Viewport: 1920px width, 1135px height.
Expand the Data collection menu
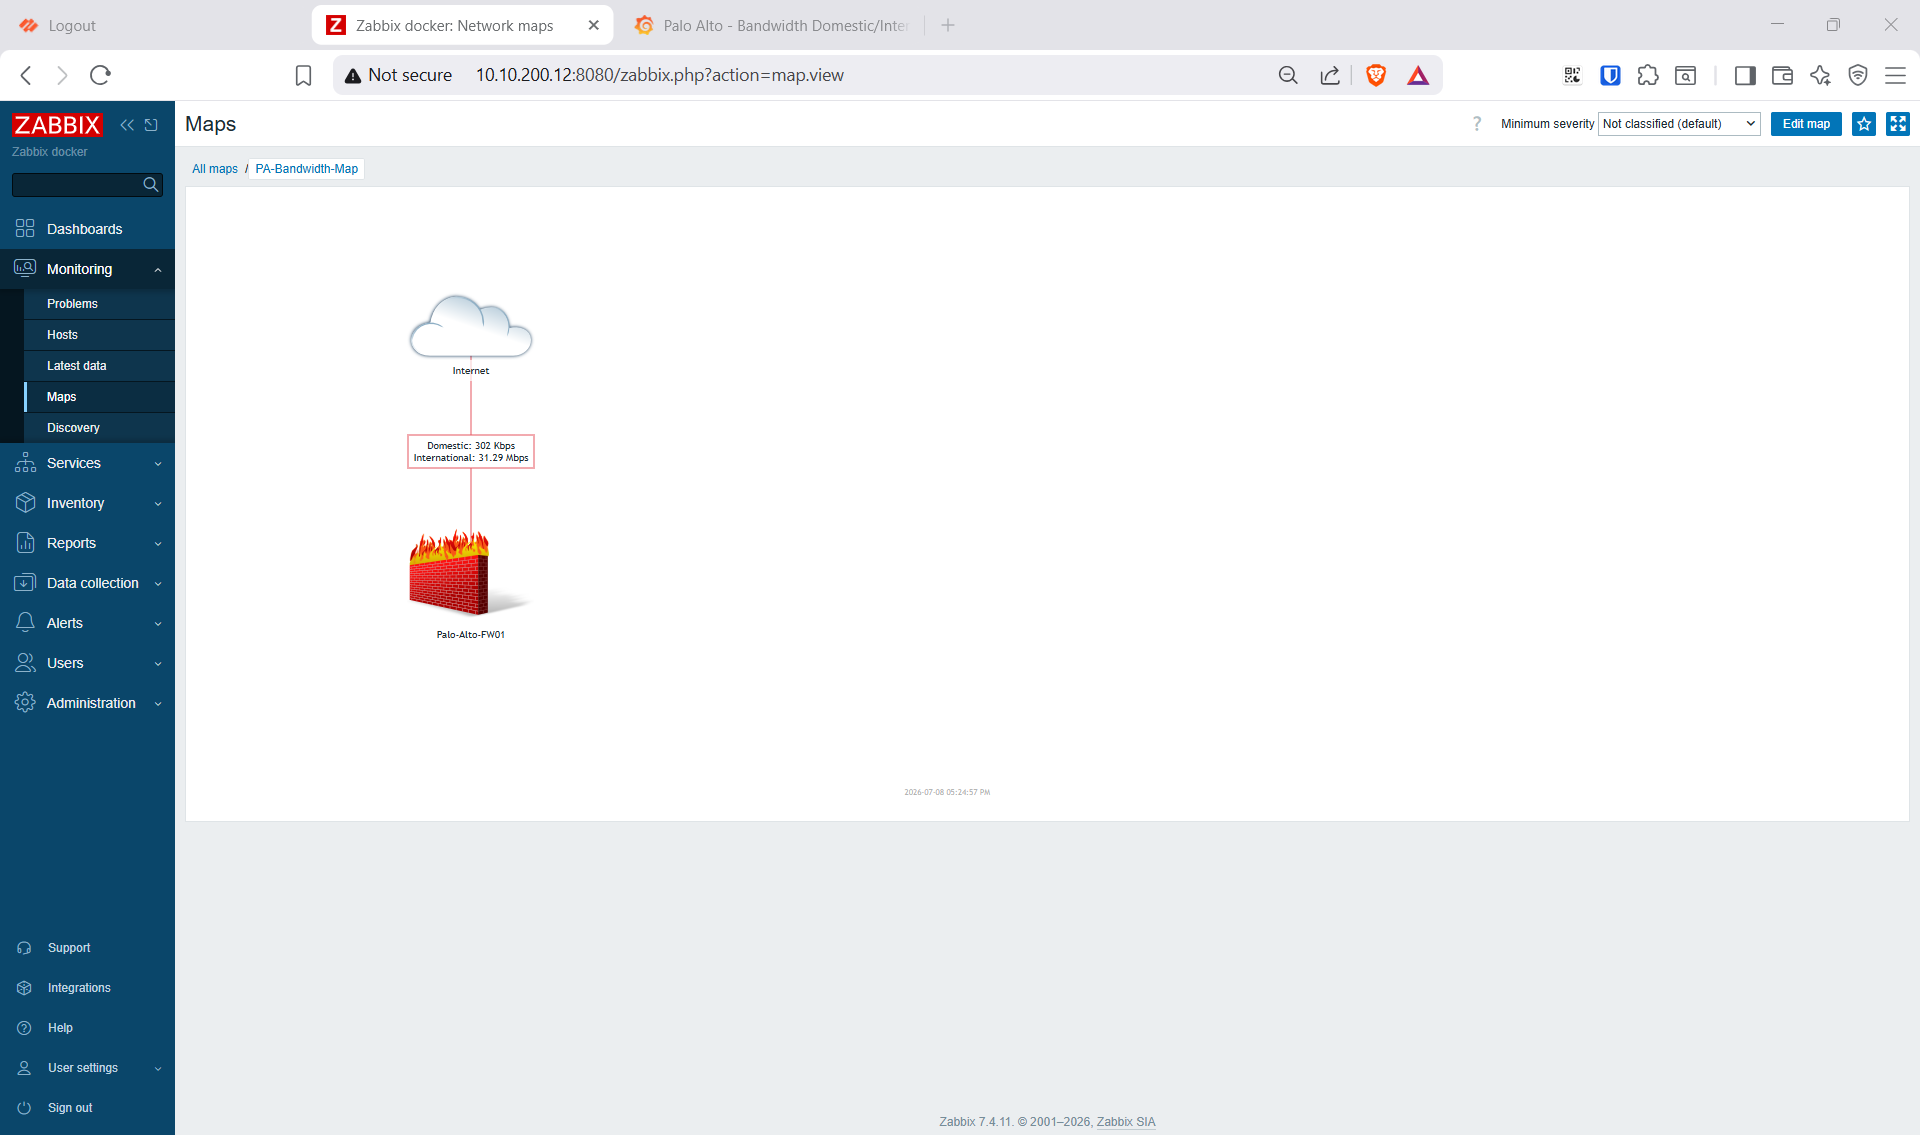87,583
